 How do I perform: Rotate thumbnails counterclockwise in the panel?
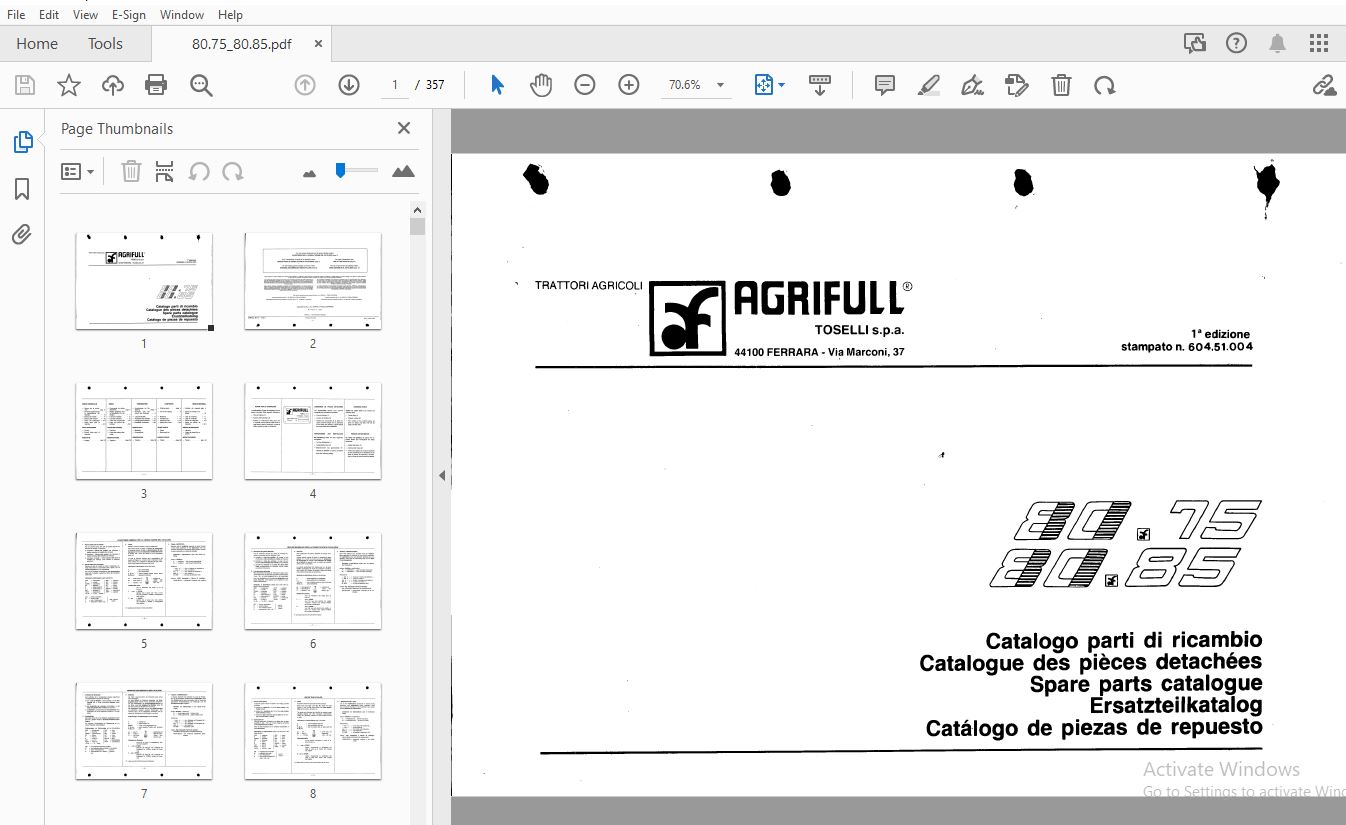[199, 172]
